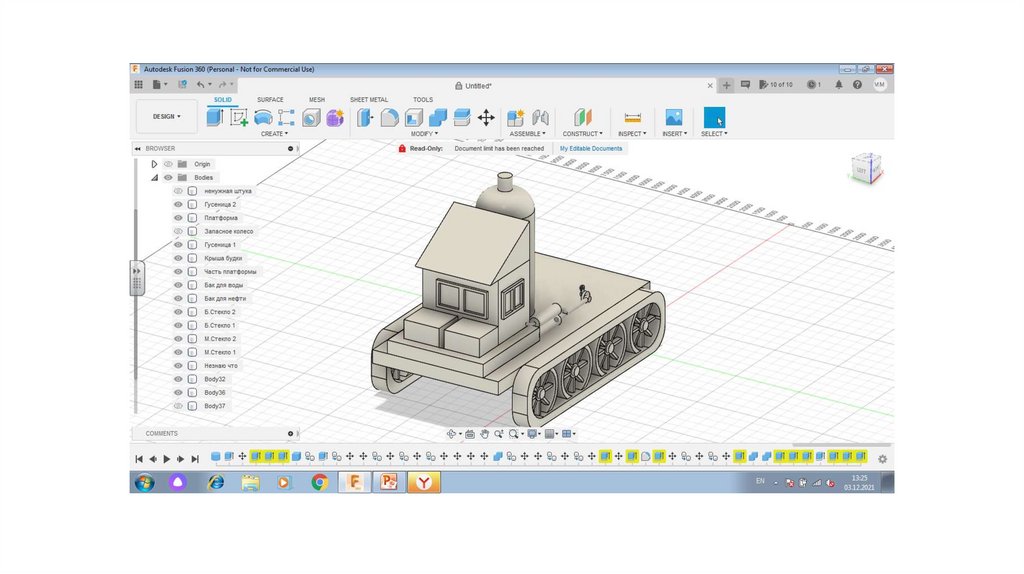The width and height of the screenshot is (1024, 574).
Task: Collapse the Bodies folder
Action: 154,177
